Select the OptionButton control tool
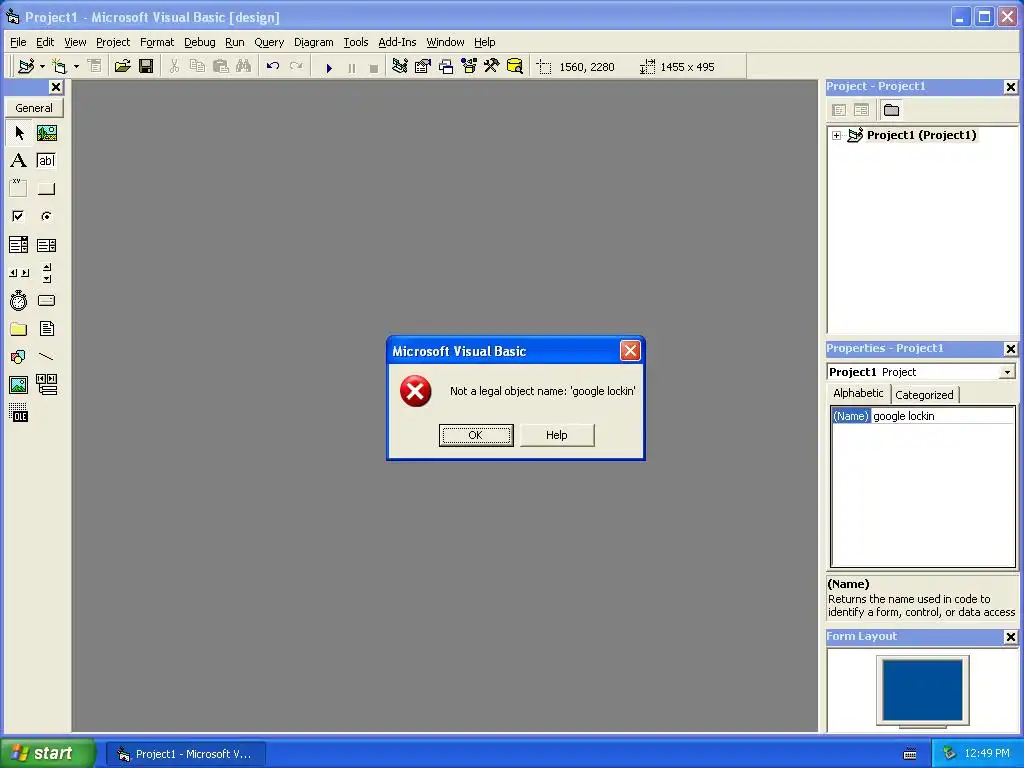The image size is (1024, 768). pyautogui.click(x=46, y=216)
